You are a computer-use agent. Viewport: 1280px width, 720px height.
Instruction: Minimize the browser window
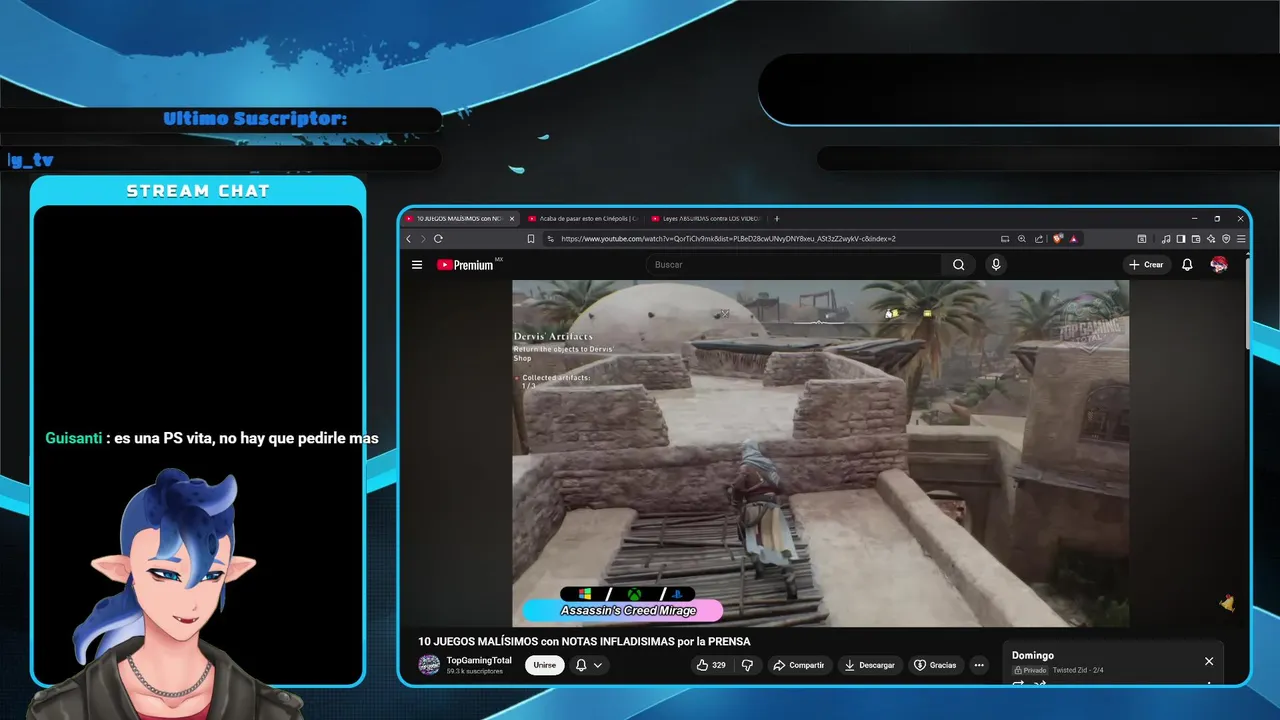point(1194,218)
